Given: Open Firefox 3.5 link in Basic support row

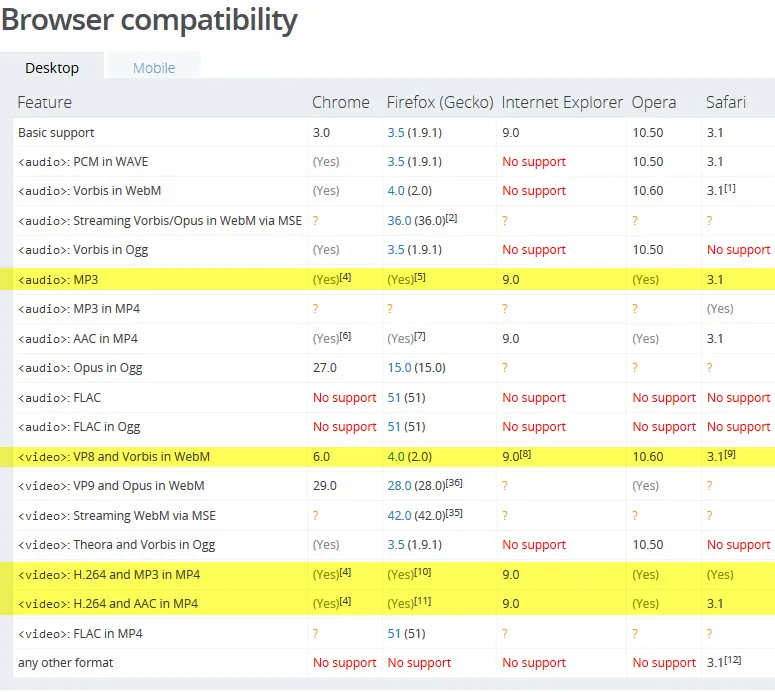Looking at the screenshot, I should [396, 133].
